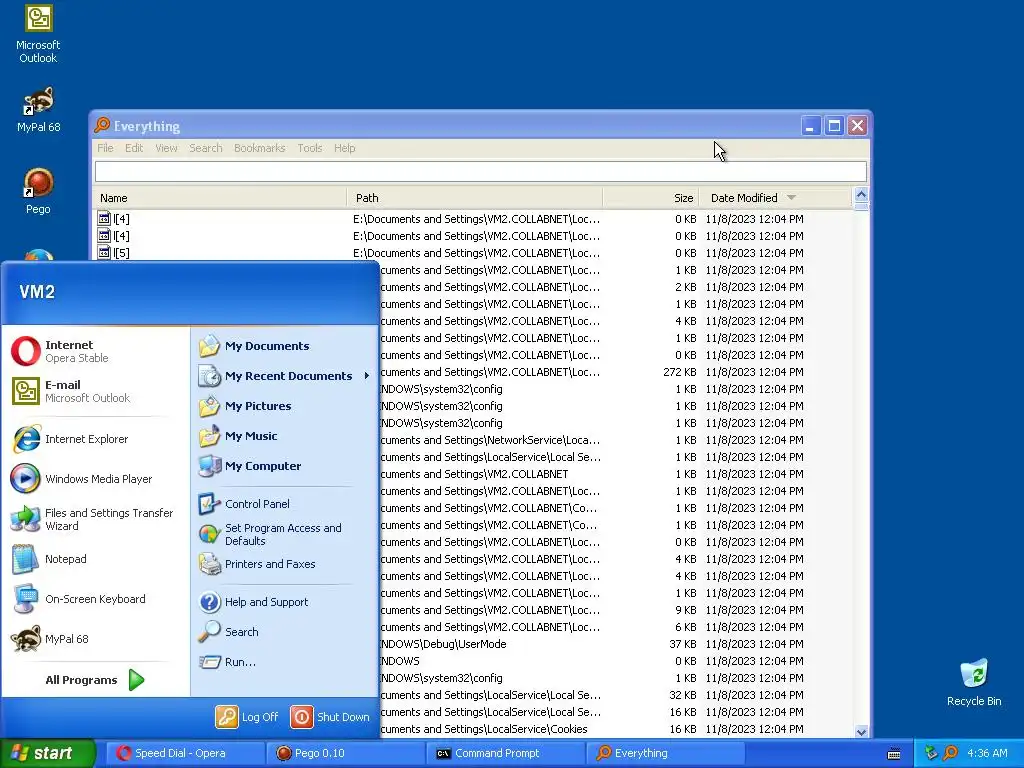1024x768 pixels.
Task: Switch to Pego 0.10 taskbar button
Action: pyautogui.click(x=347, y=753)
